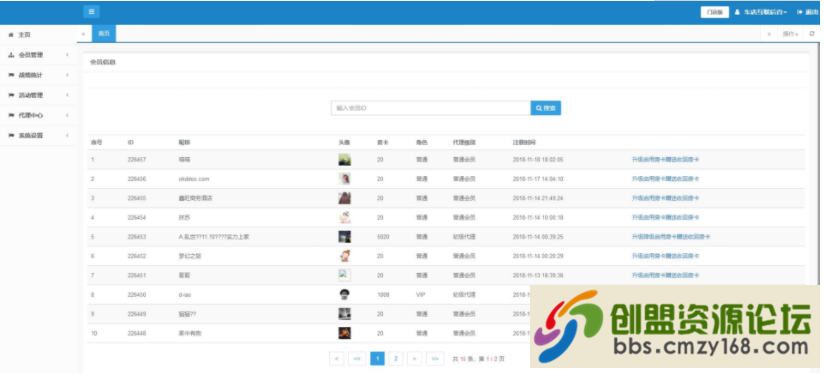This screenshot has width=825, height=373.
Task: Click the 会员信息 panel title
Action: [x=103, y=62]
